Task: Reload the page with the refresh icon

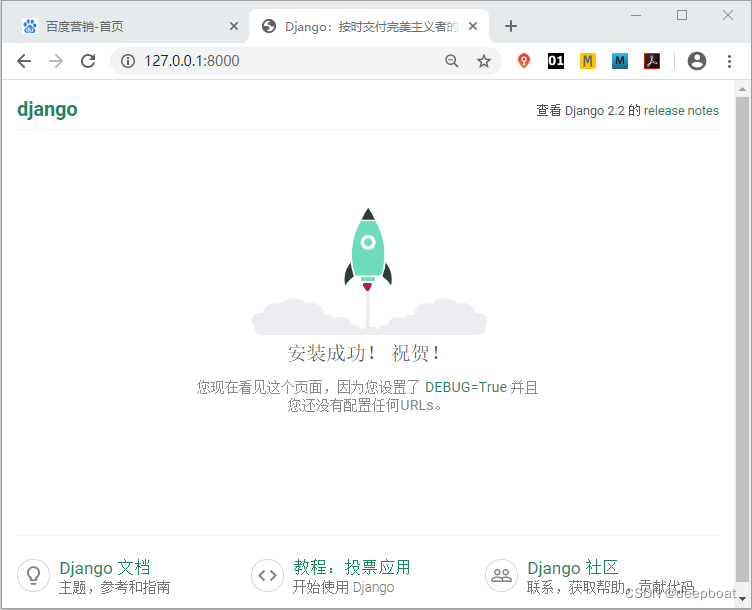Action: click(x=88, y=61)
